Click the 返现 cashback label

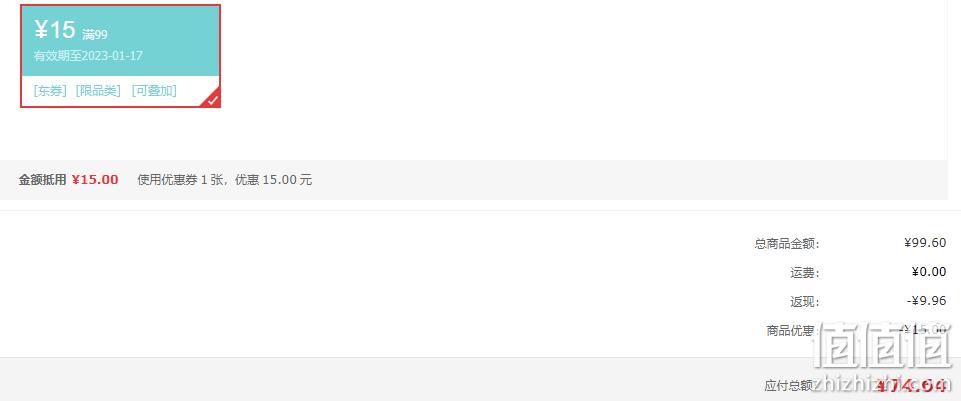tap(805, 302)
